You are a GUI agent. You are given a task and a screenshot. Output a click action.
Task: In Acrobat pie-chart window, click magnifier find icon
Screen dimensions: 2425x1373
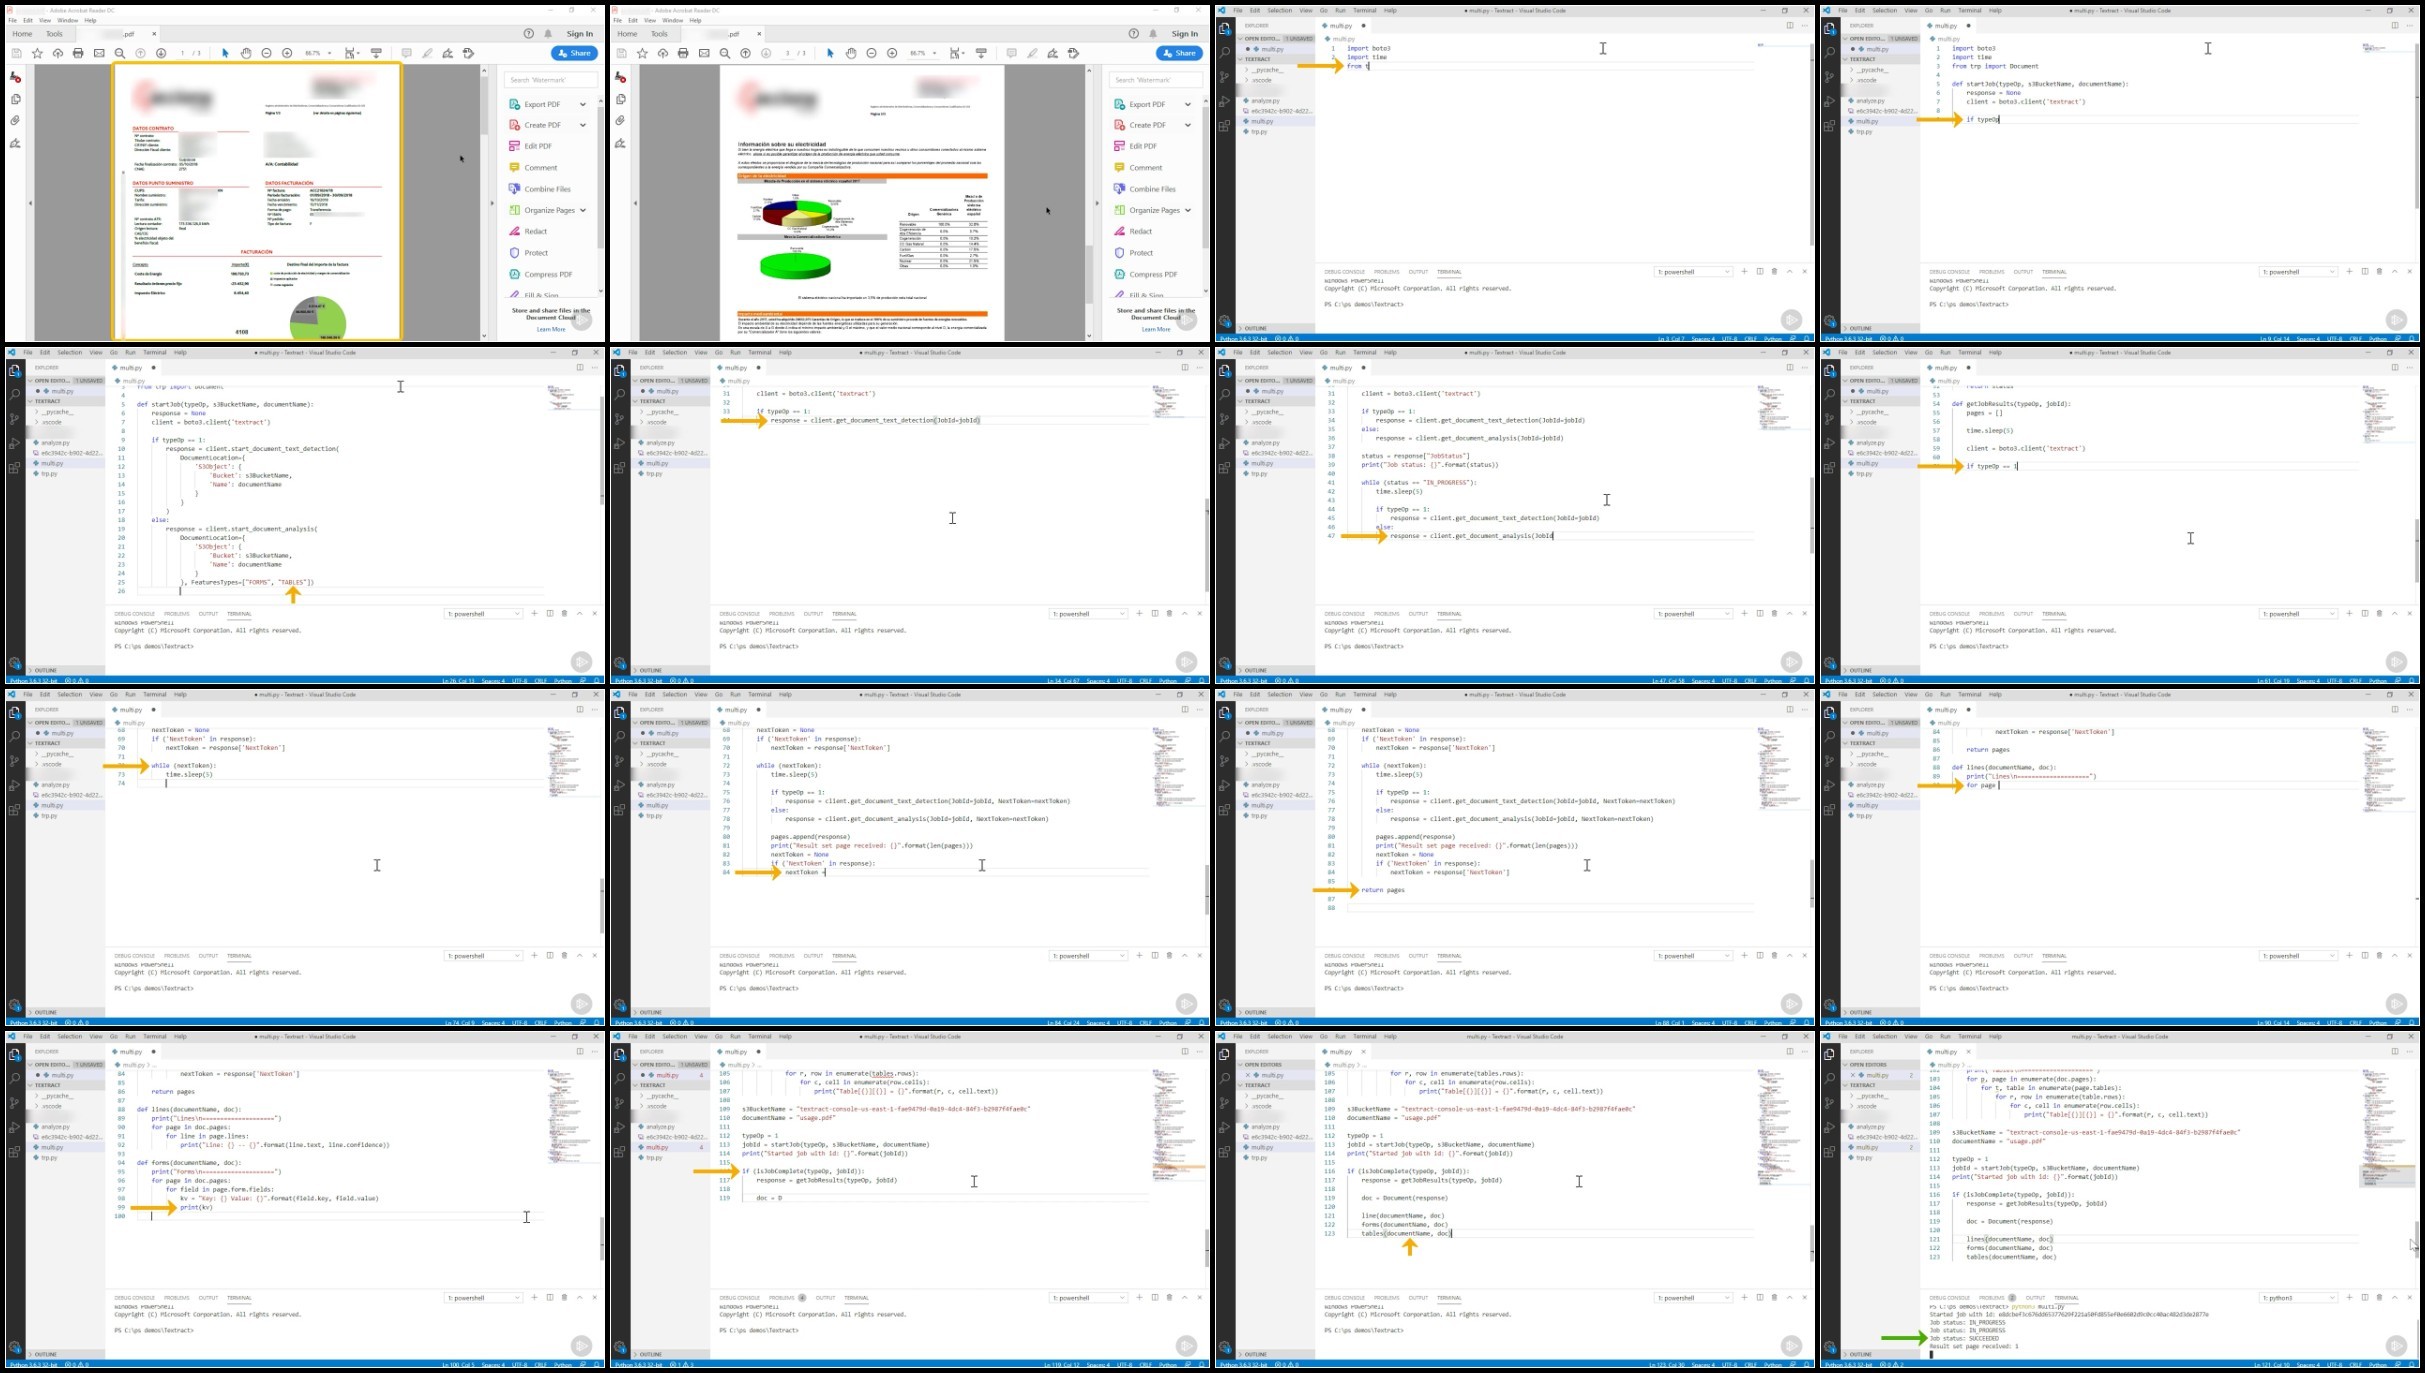pos(725,53)
